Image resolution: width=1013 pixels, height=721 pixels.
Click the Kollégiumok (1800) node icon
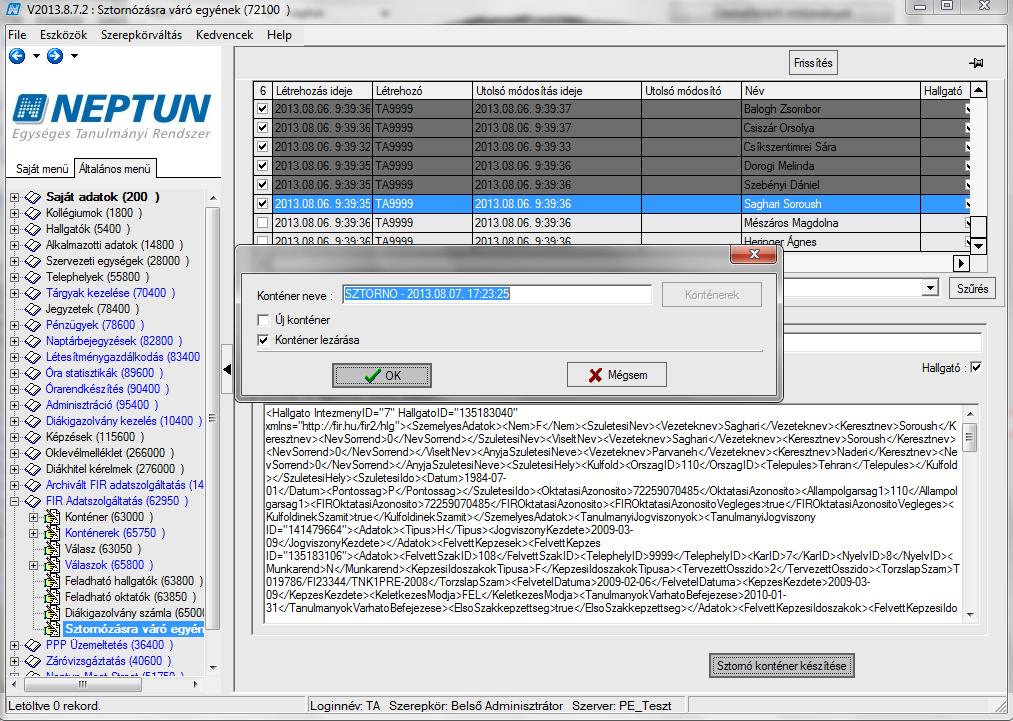[33, 213]
